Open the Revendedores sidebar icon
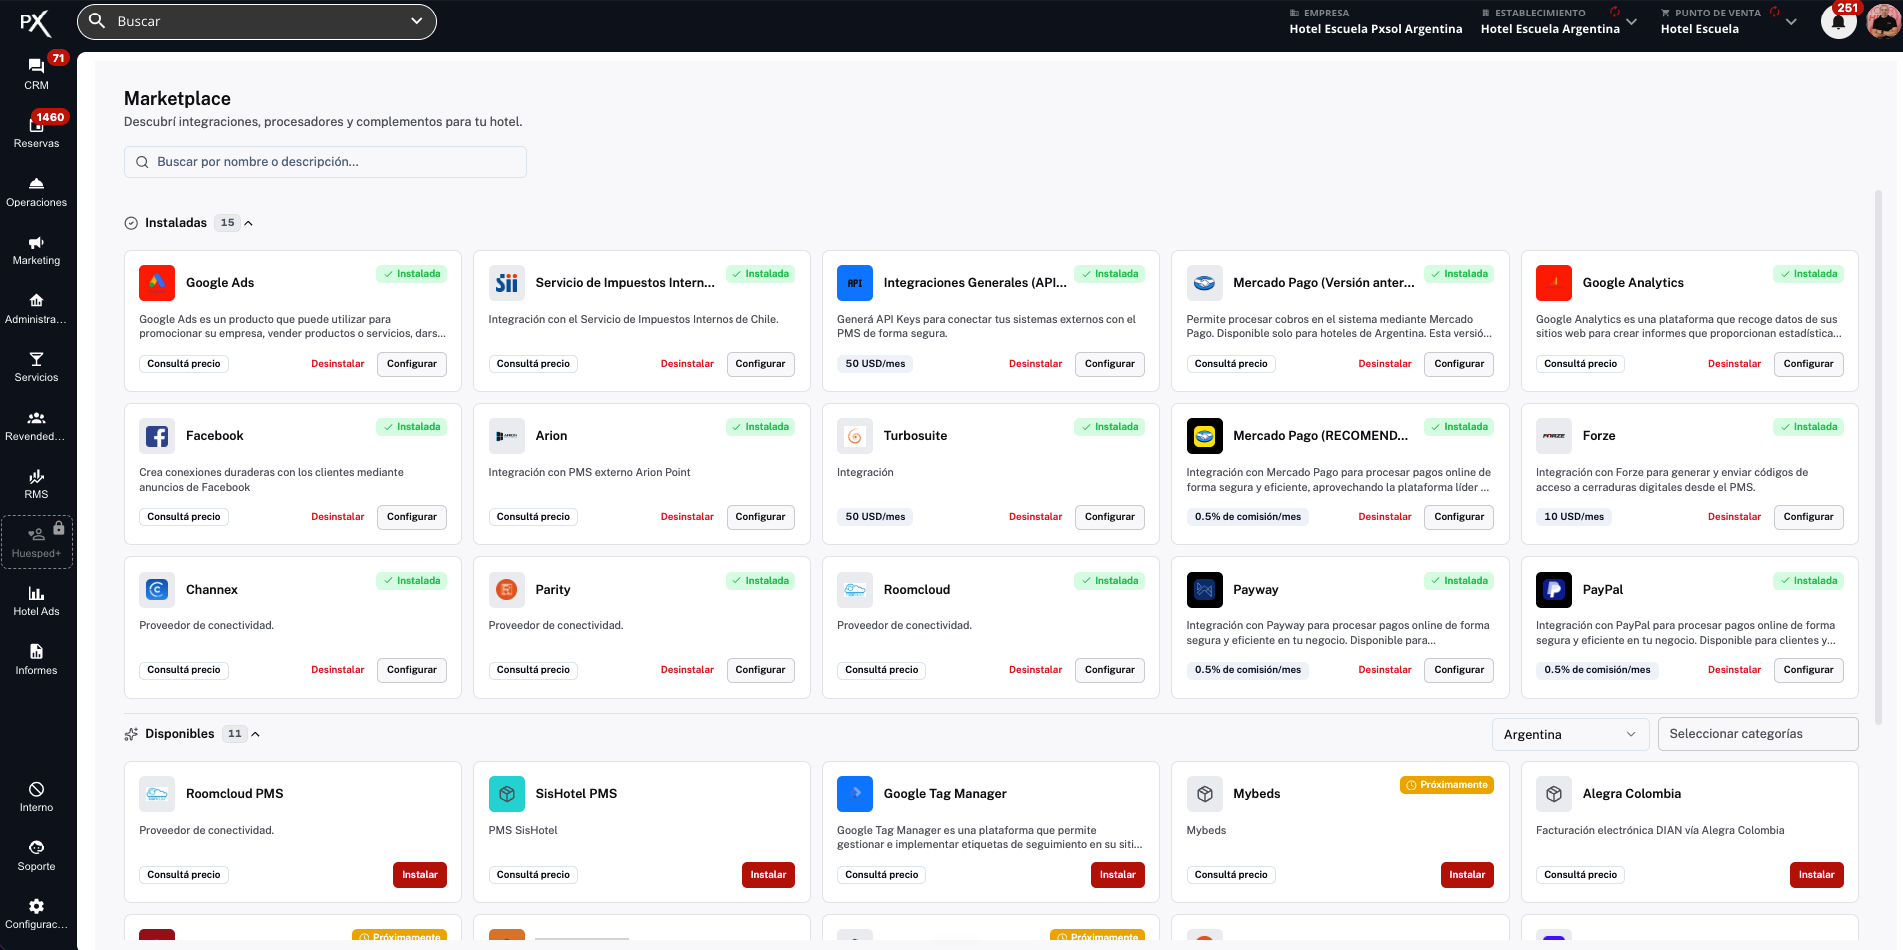Viewport: 1903px width, 950px height. [x=36, y=418]
